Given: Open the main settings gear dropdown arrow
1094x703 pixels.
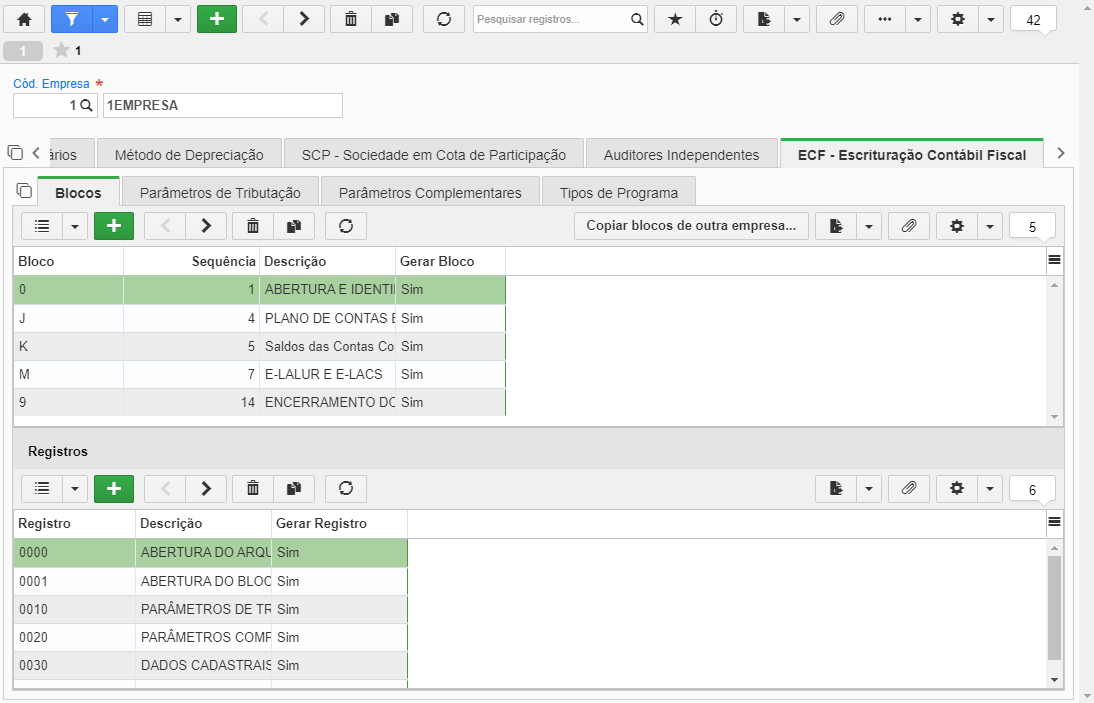Looking at the screenshot, I should click(x=991, y=20).
